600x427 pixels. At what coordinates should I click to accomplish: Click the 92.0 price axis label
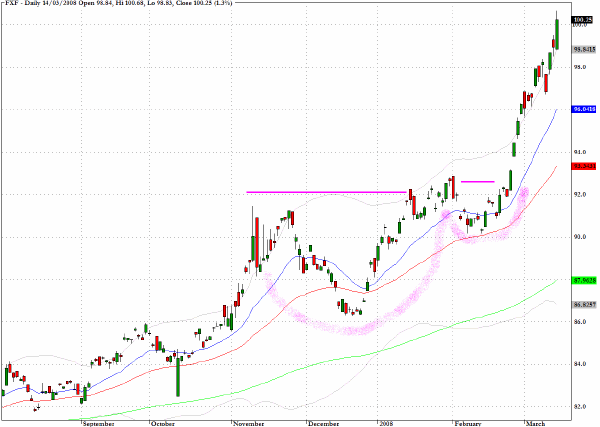pos(580,195)
